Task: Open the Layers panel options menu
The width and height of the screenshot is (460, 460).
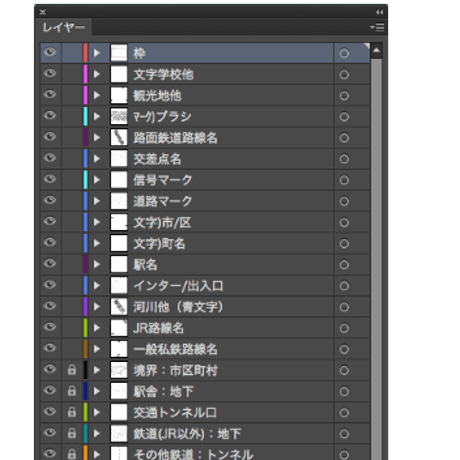Action: click(377, 27)
